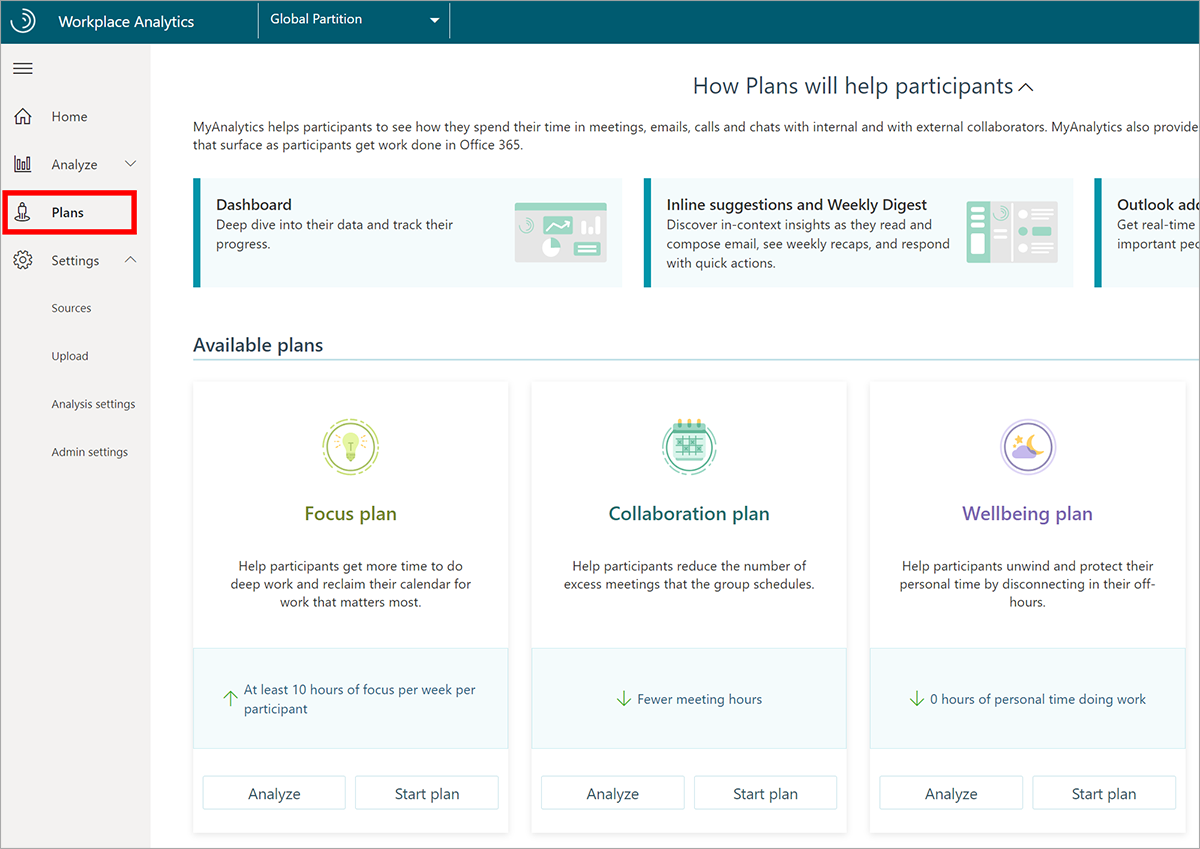Click the Collaboration plan heading
The width and height of the screenshot is (1200, 849).
pos(689,514)
